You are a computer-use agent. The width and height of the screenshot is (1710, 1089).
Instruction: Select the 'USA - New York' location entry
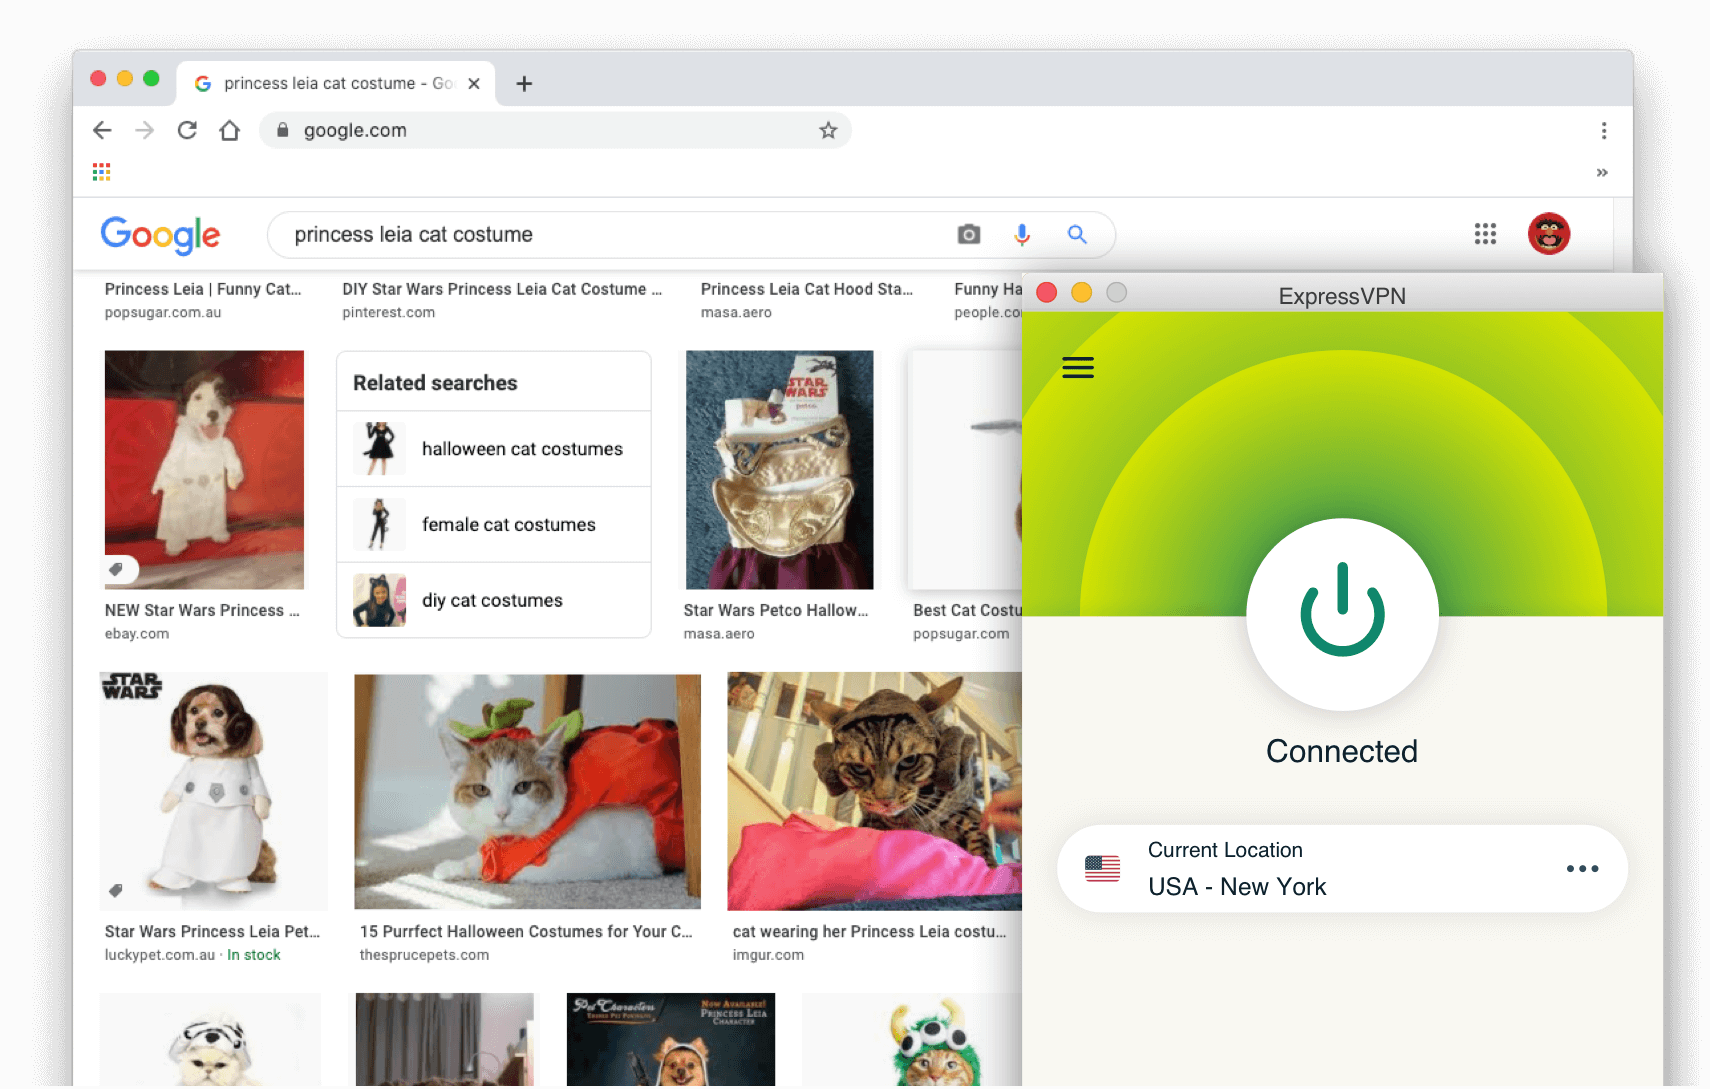1238,886
